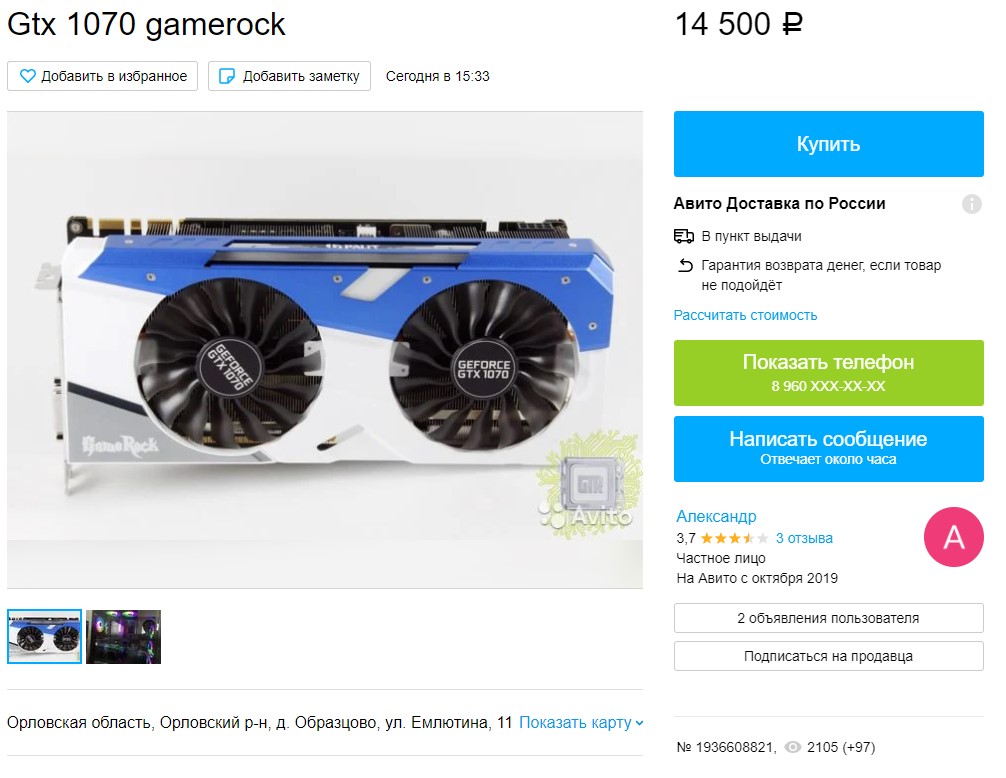1006x778 pixels.
Task: Select first thumbnail of the graphics card
Action: tap(44, 636)
